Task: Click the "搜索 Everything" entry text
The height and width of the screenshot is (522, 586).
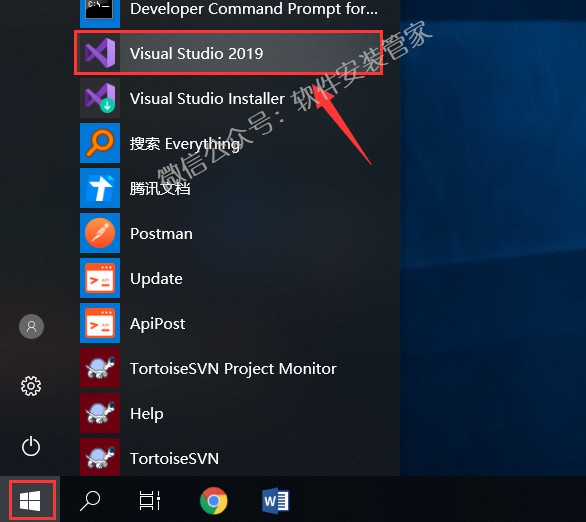Action: pyautogui.click(x=185, y=144)
